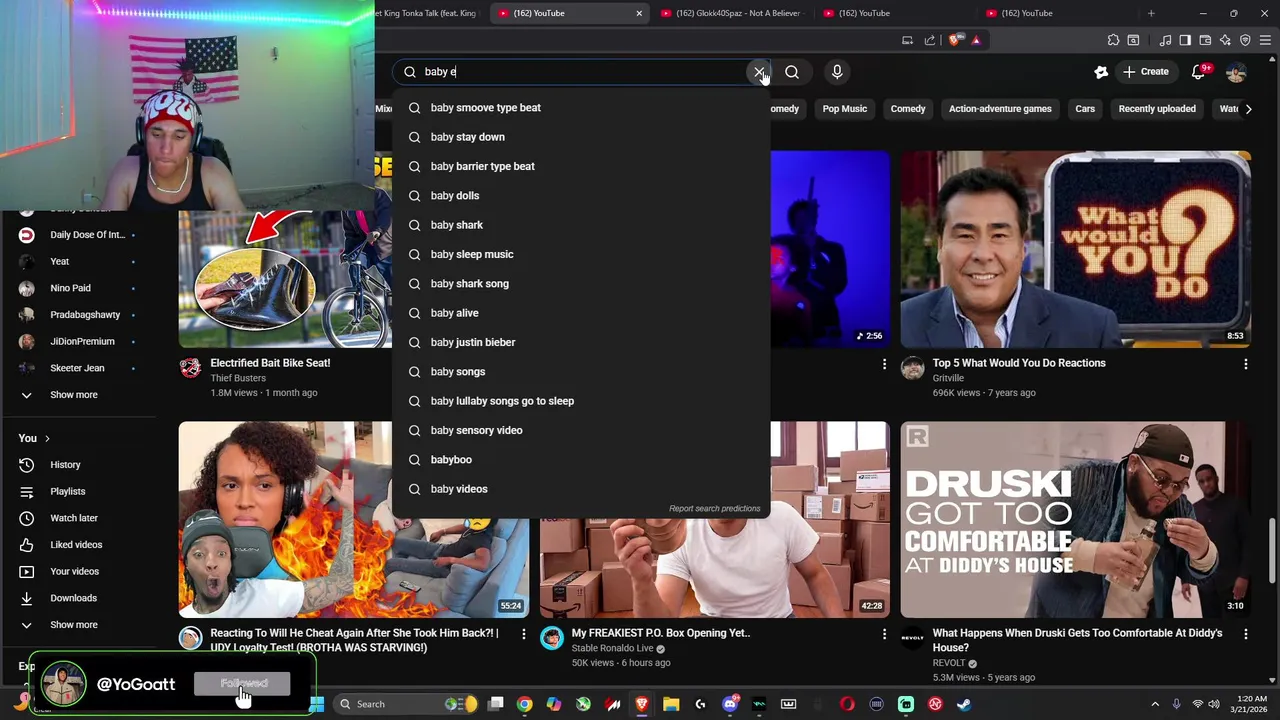Open Brave main hamburger menu

(x=1266, y=40)
